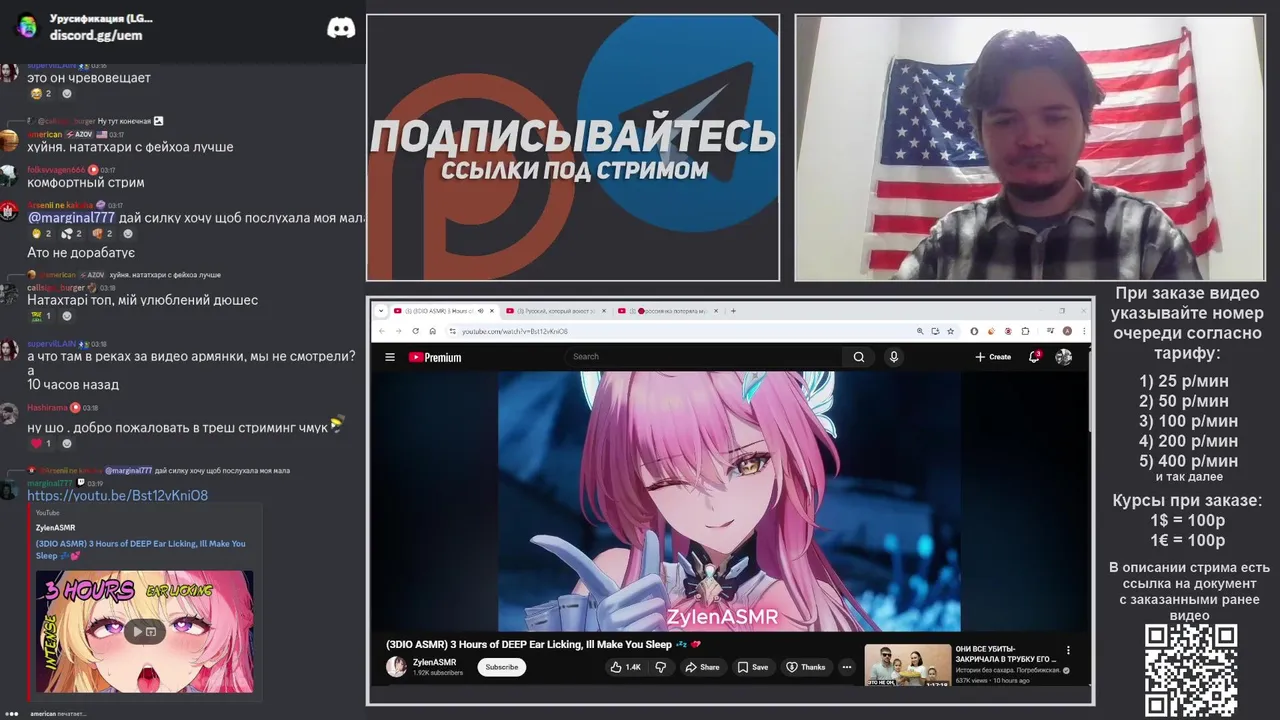Open site information icon in address bar
The width and height of the screenshot is (1280, 720).
click(451, 331)
